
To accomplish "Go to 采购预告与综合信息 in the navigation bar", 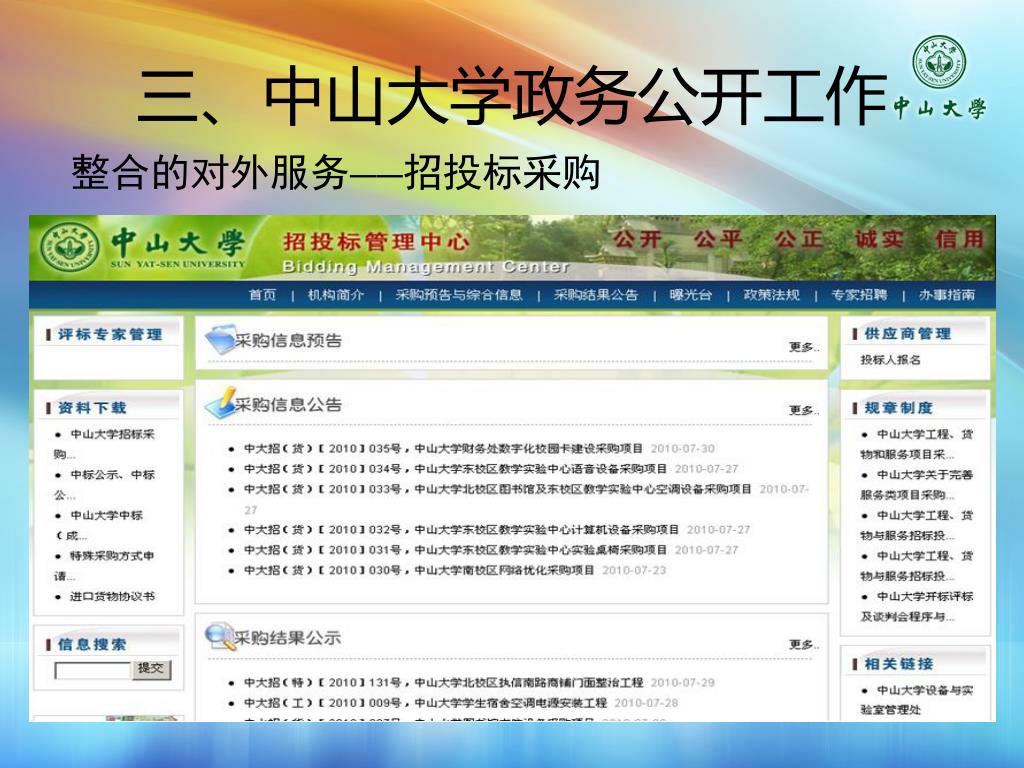I will point(458,295).
